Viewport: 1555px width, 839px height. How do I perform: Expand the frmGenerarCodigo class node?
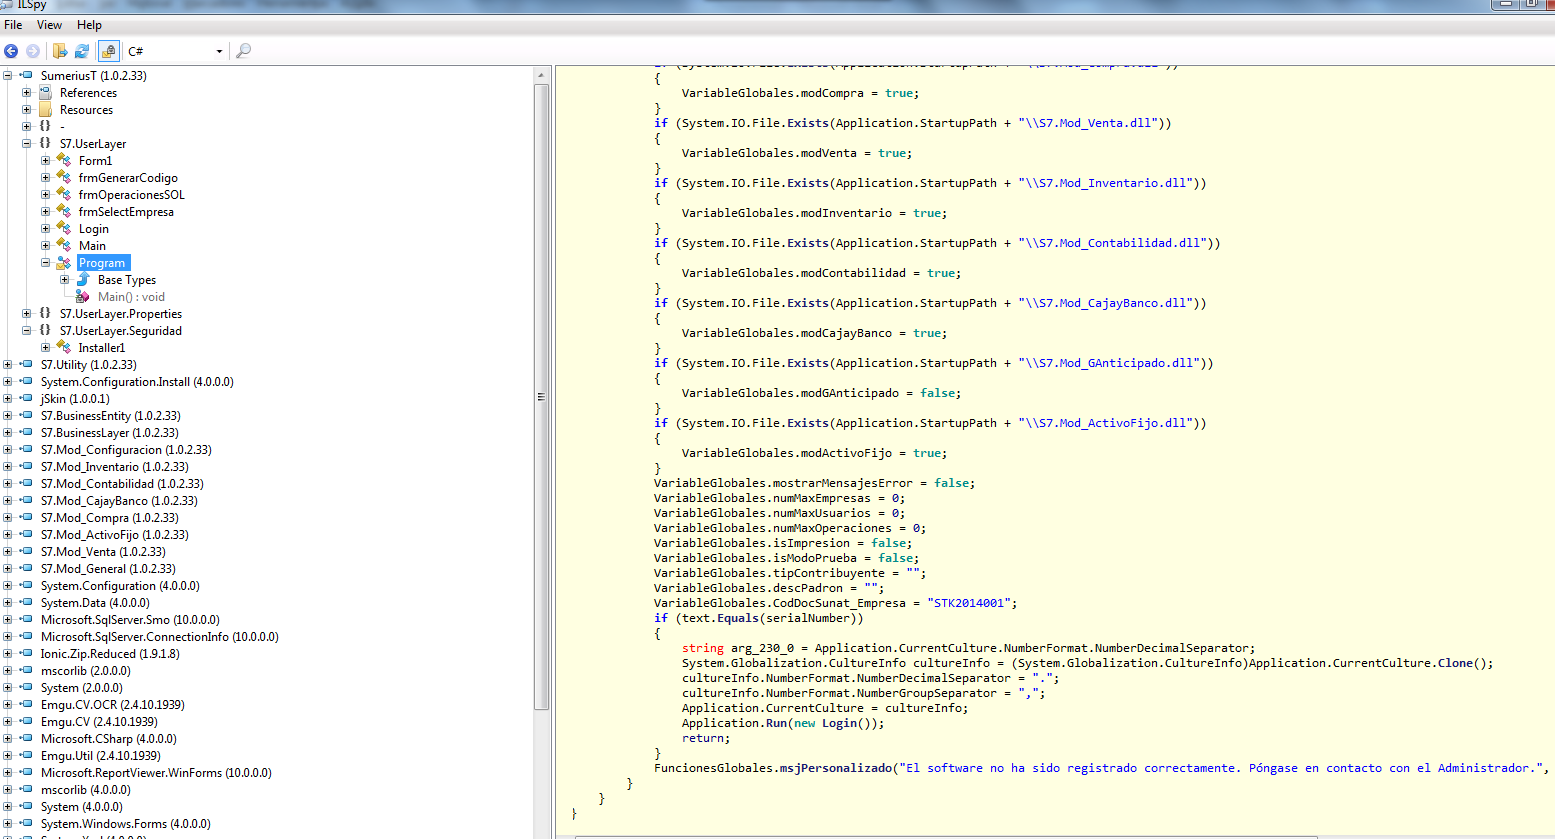click(45, 177)
